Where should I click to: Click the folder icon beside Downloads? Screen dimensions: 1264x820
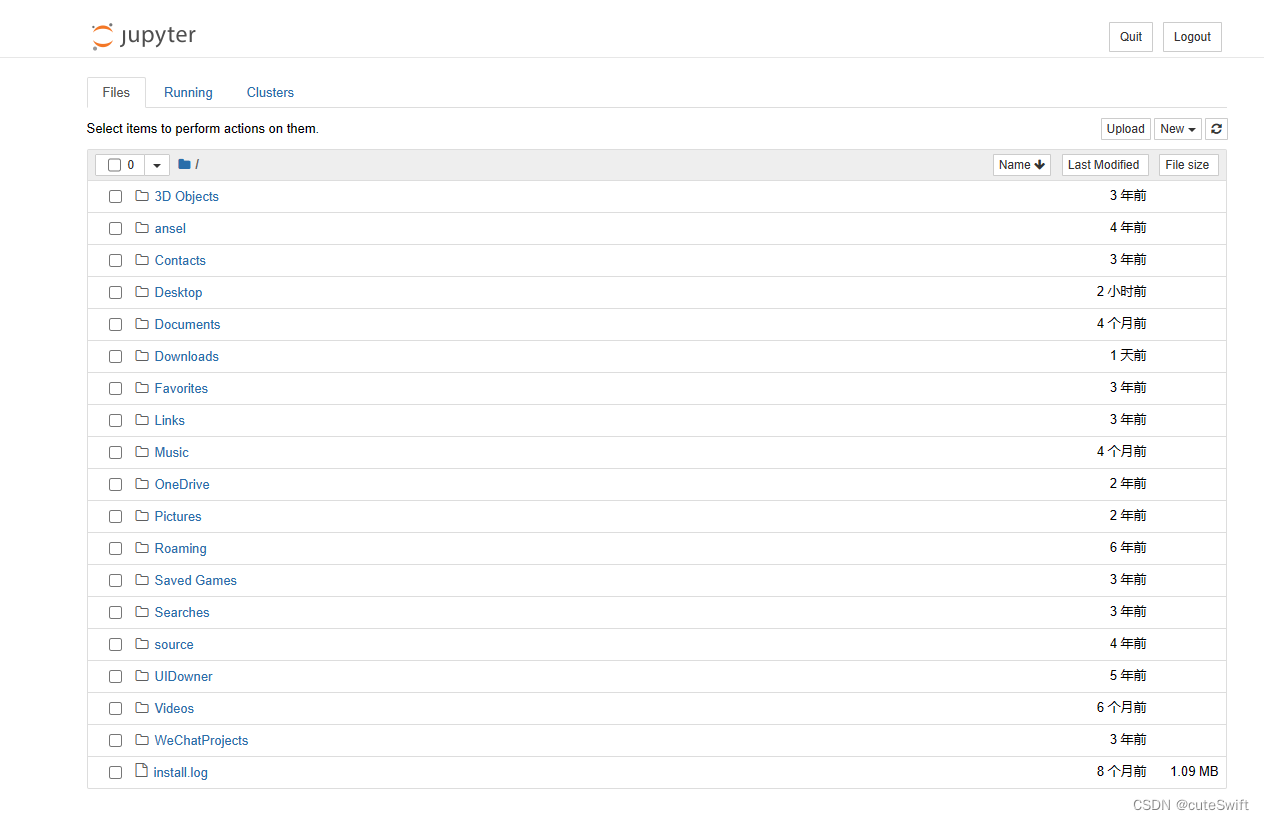142,356
